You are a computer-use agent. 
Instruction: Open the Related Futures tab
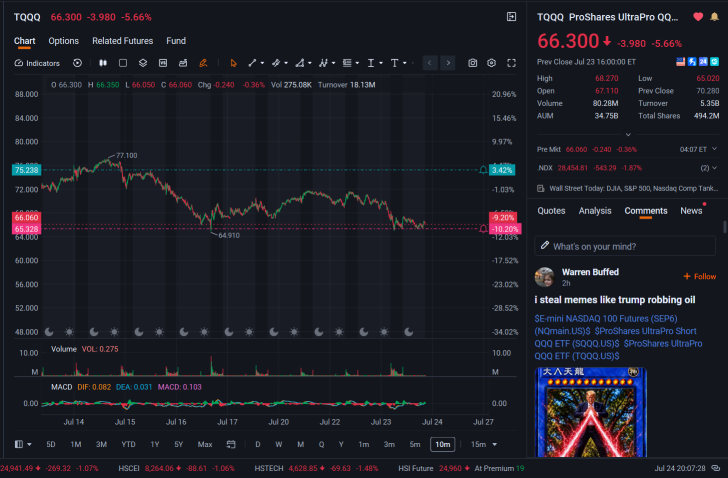123,41
